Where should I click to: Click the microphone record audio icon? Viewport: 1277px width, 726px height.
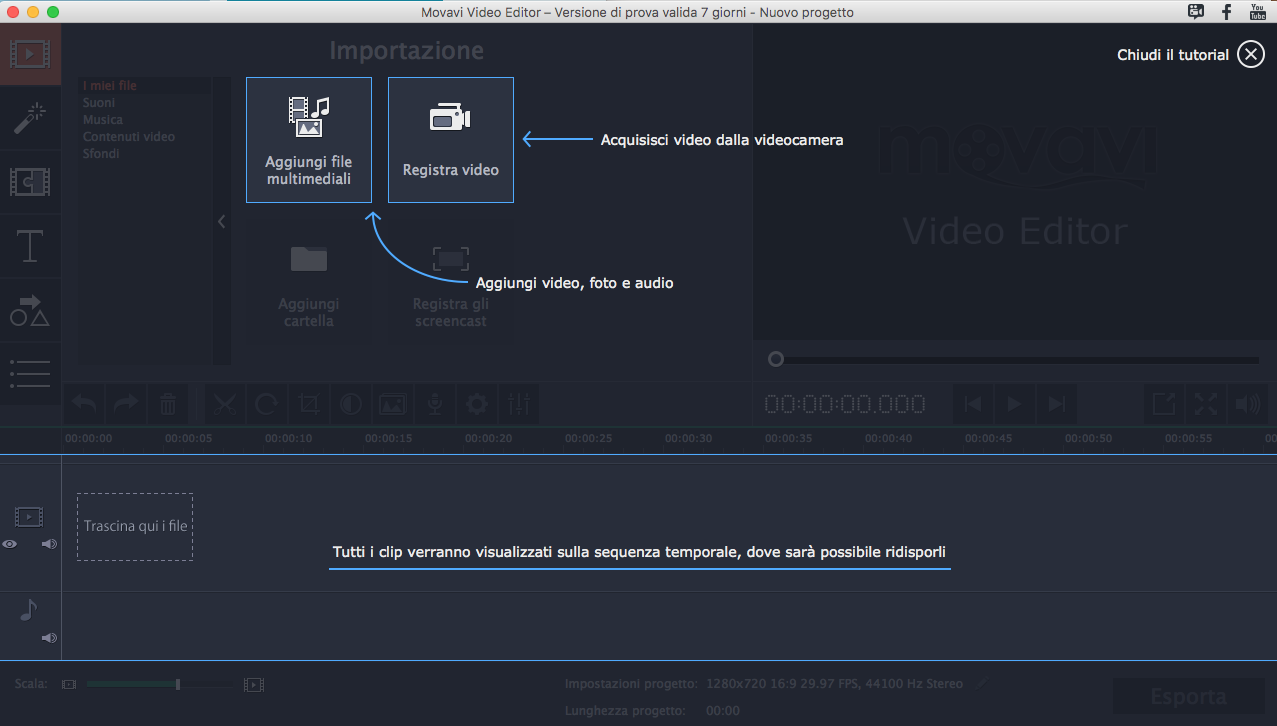tap(435, 404)
